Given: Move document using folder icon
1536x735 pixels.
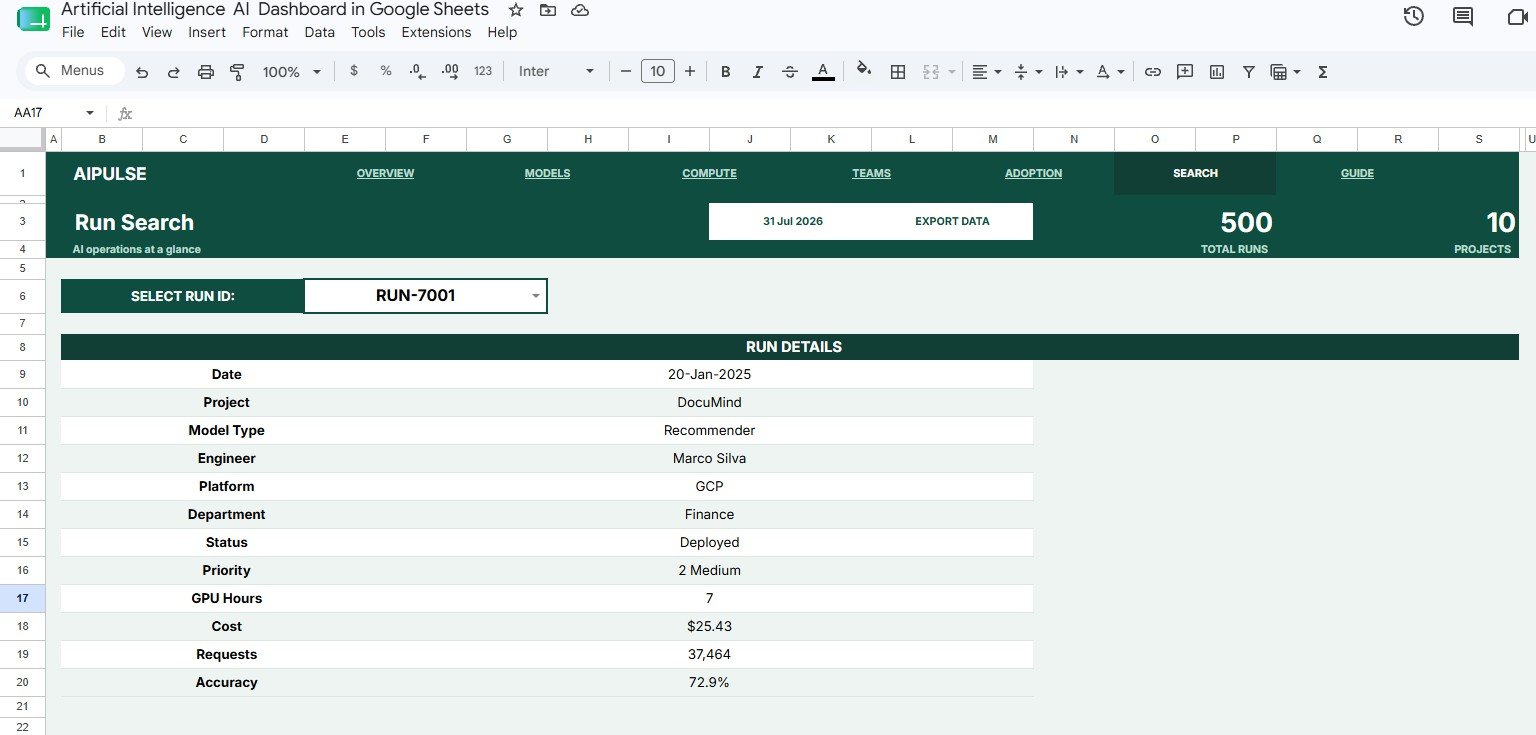Looking at the screenshot, I should [547, 10].
